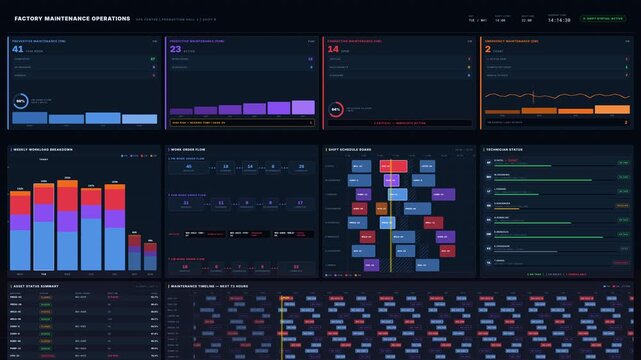Click the THU stacked workload bar
The height and width of the screenshot is (360, 641).
91,229
